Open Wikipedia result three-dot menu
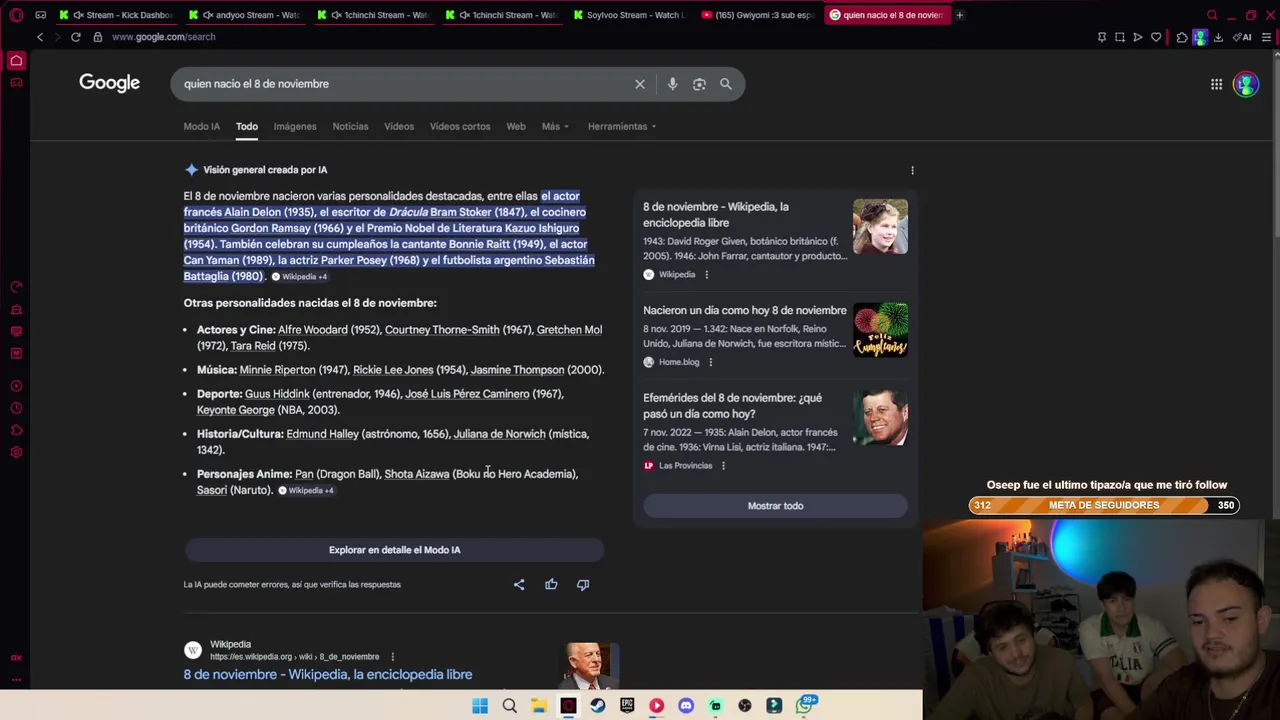The image size is (1280, 720). click(392, 657)
